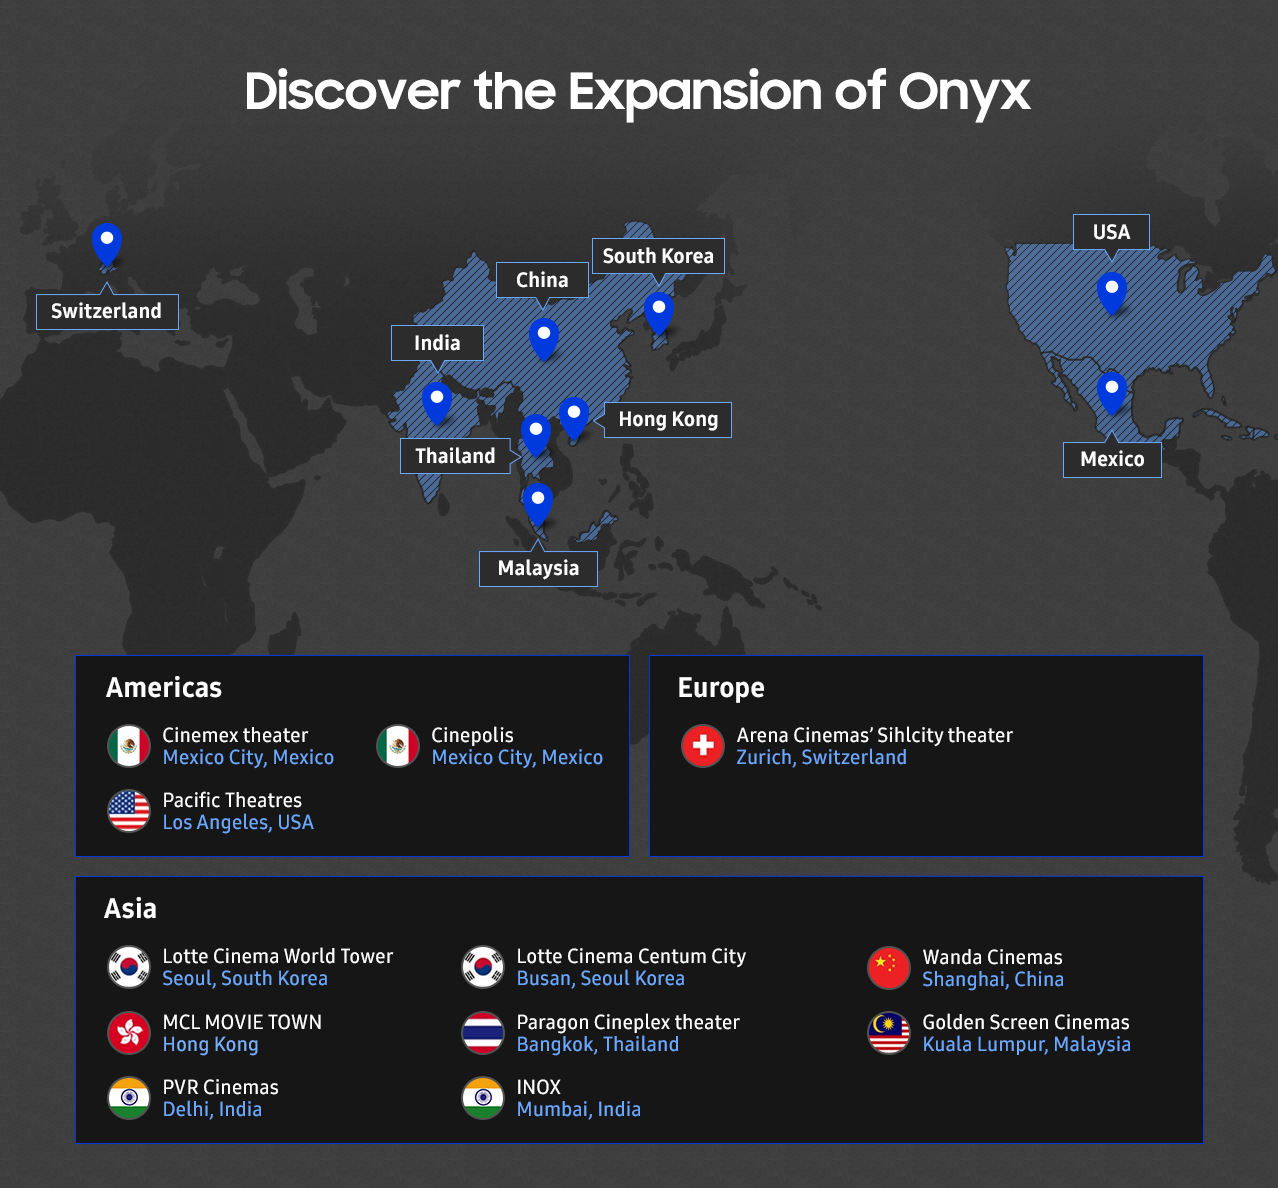Click the Swiss flag beside Arena Cinemas
The width and height of the screenshot is (1278, 1188).
coord(703,746)
